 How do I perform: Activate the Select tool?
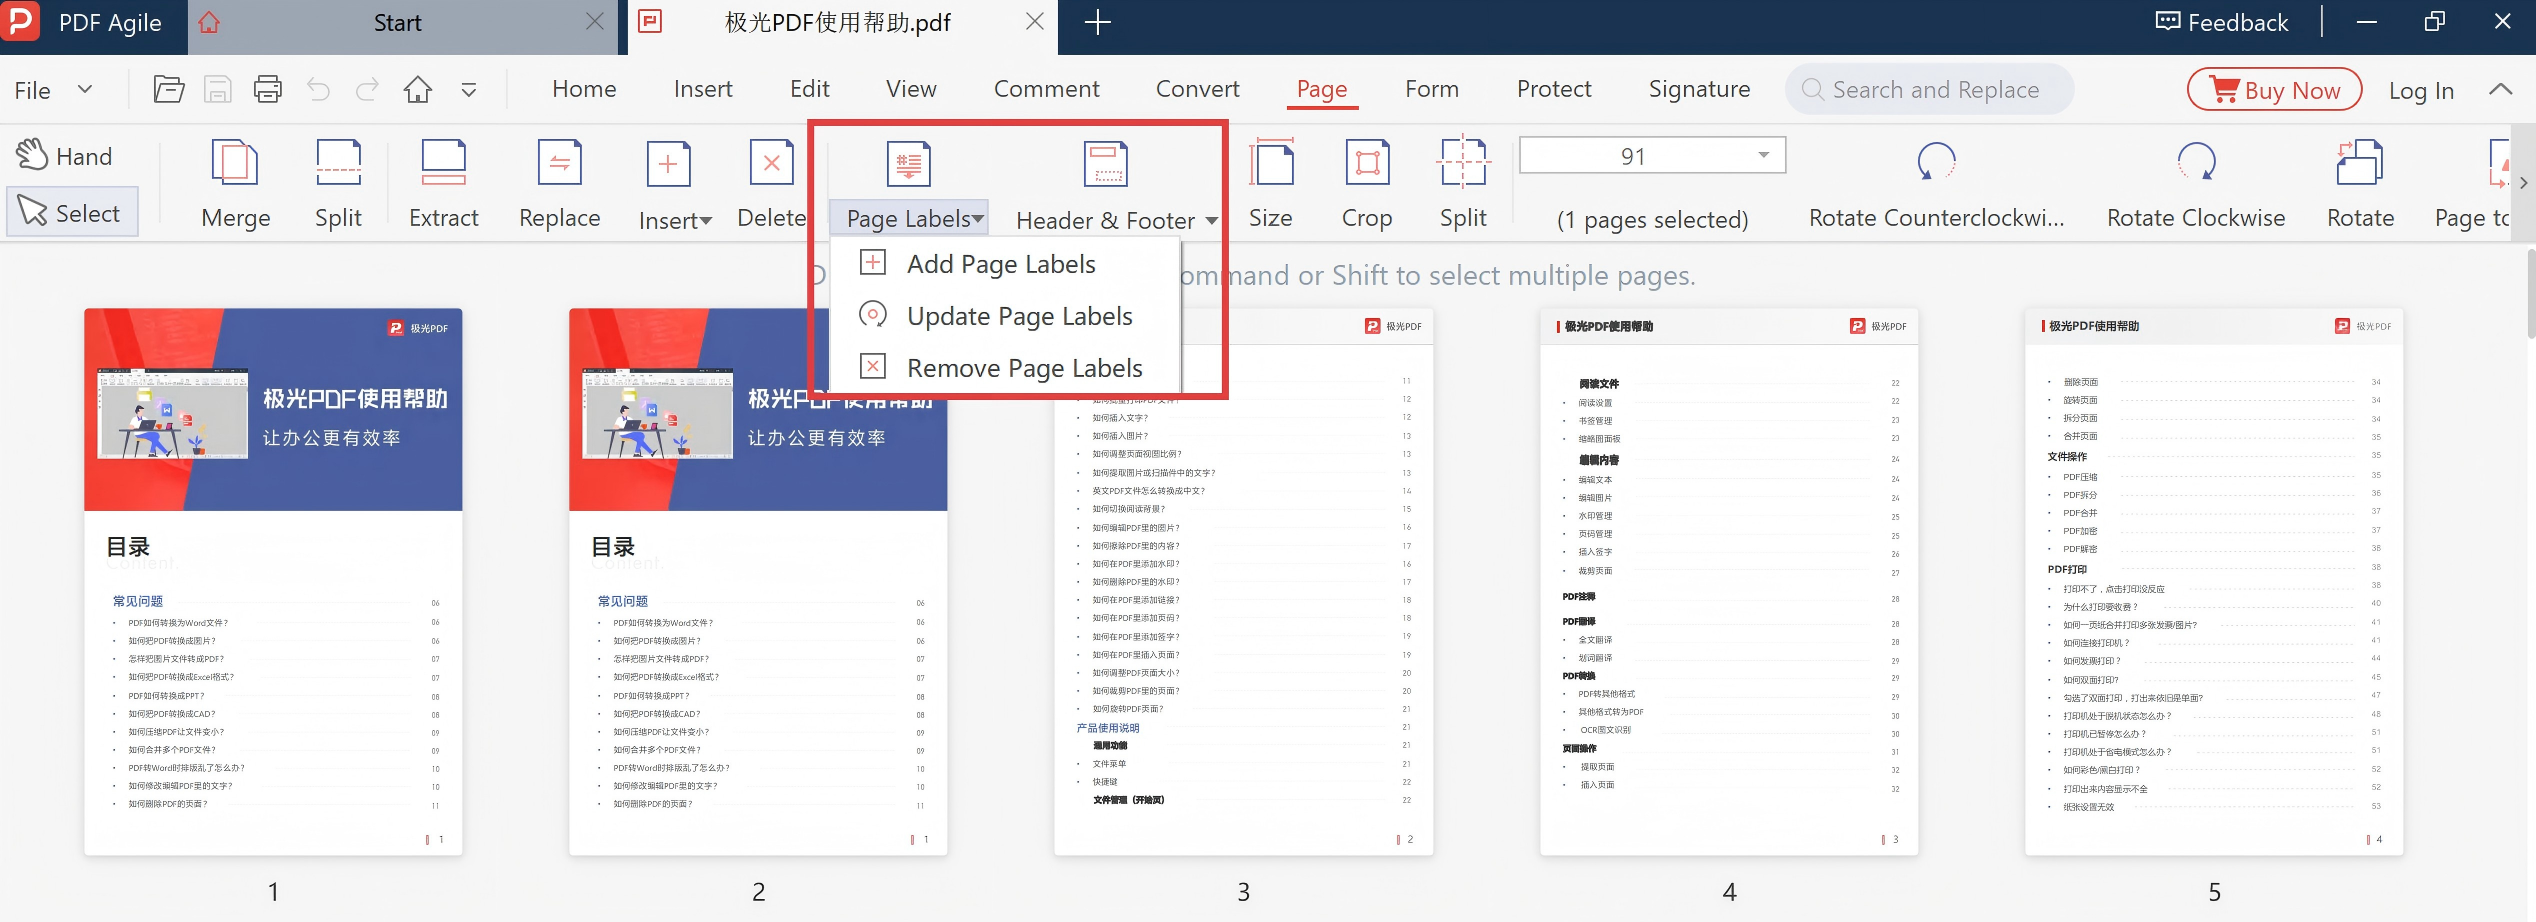pos(71,212)
